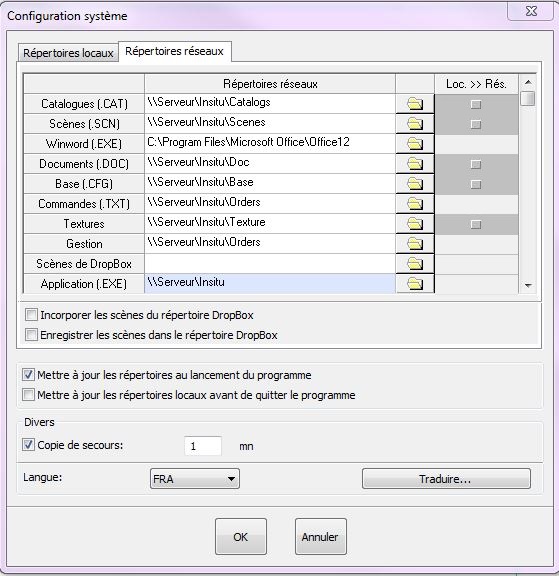Browse folder for Commandes (.TXT) row
The height and width of the screenshot is (576, 559).
415,204
